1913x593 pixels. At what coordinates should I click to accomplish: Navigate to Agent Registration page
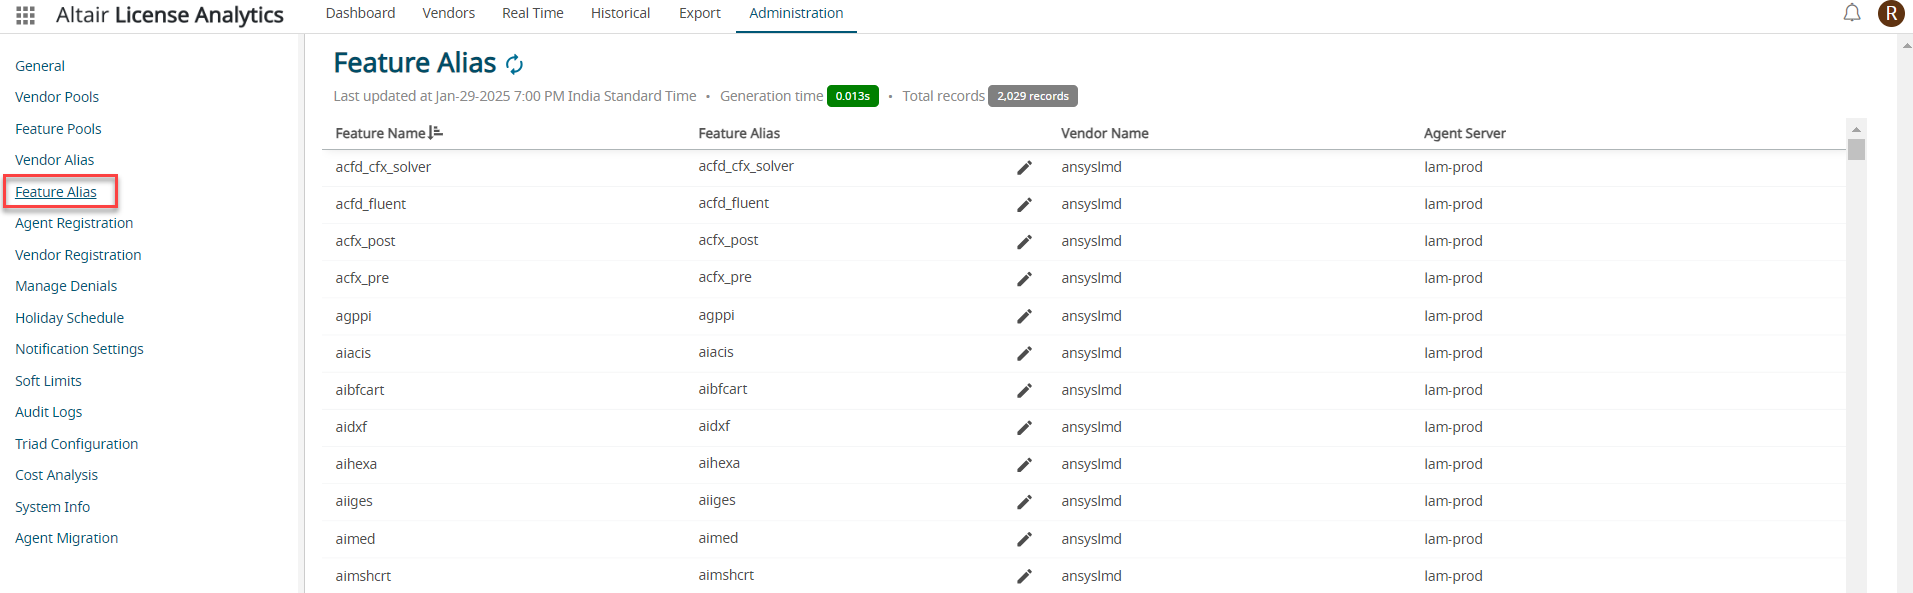click(74, 223)
